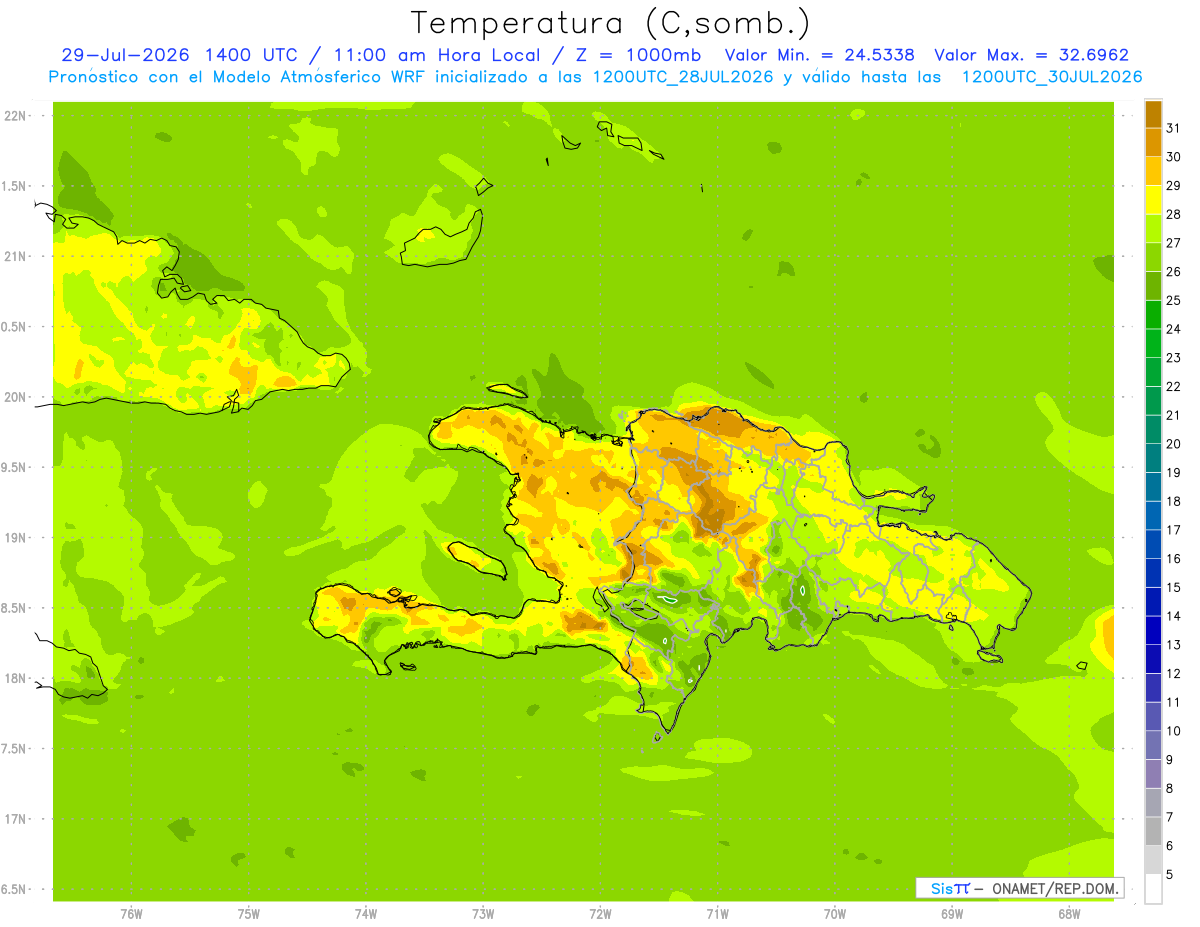Click the color scale swatch between 24 and 25
The image size is (1200, 927).
click(1153, 314)
